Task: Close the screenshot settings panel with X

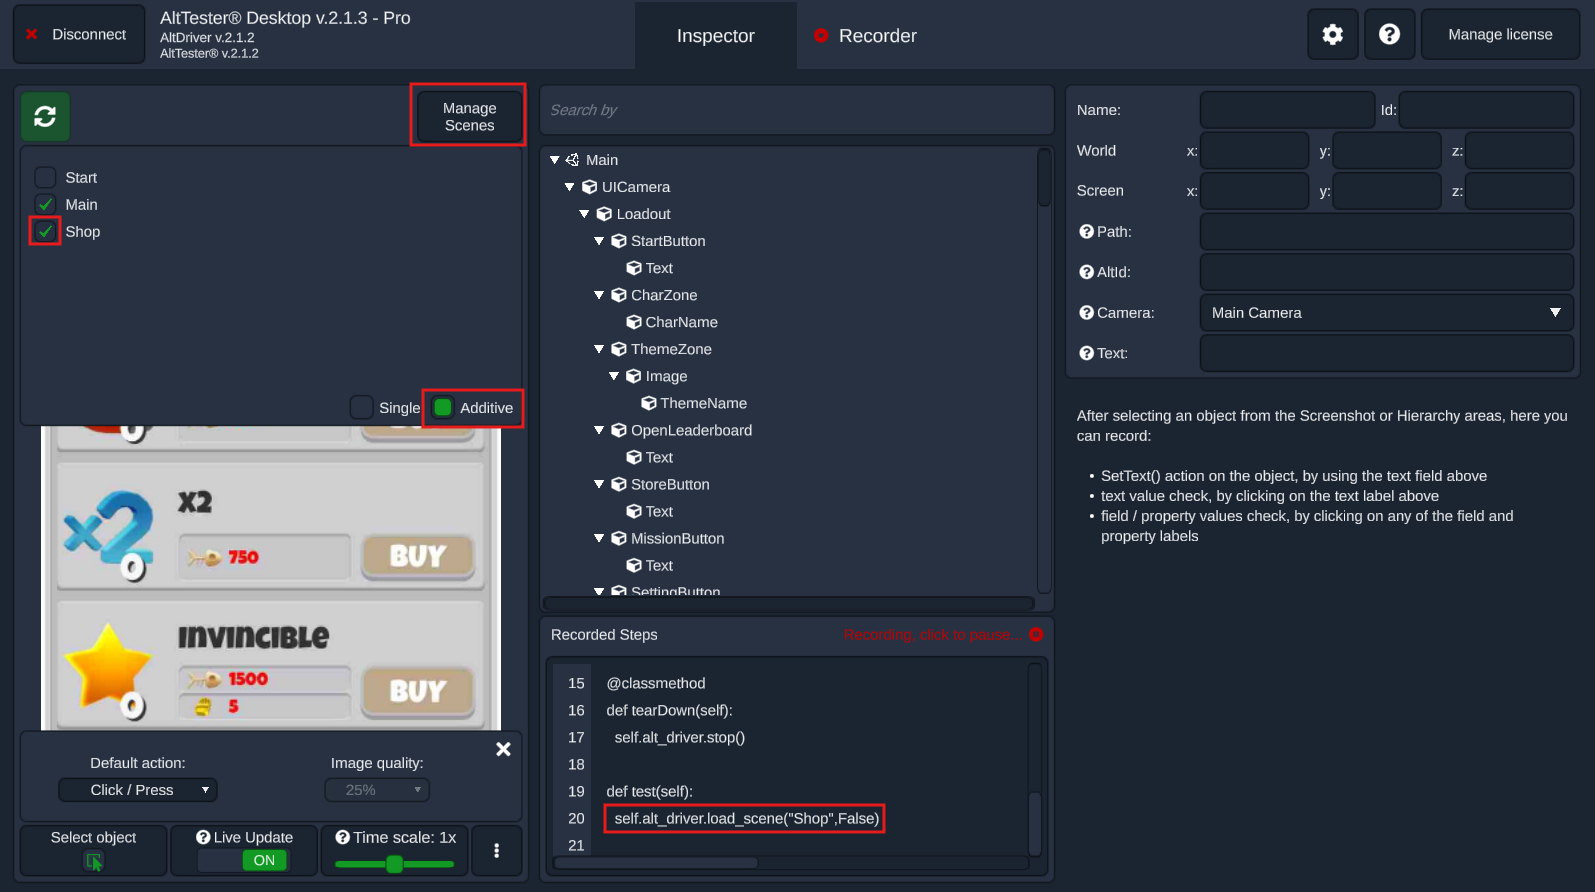Action: (503, 749)
